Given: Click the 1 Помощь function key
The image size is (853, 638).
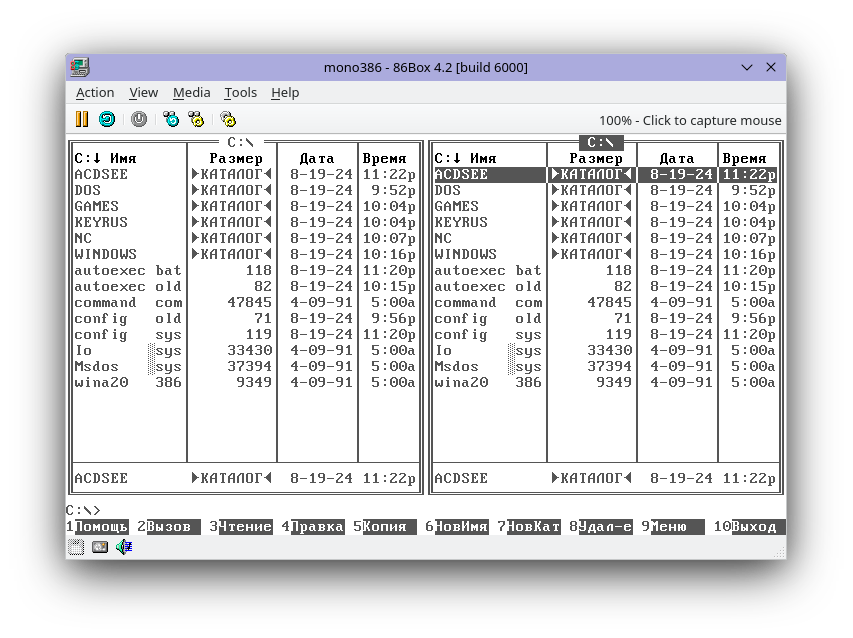Looking at the screenshot, I should [x=97, y=526].
